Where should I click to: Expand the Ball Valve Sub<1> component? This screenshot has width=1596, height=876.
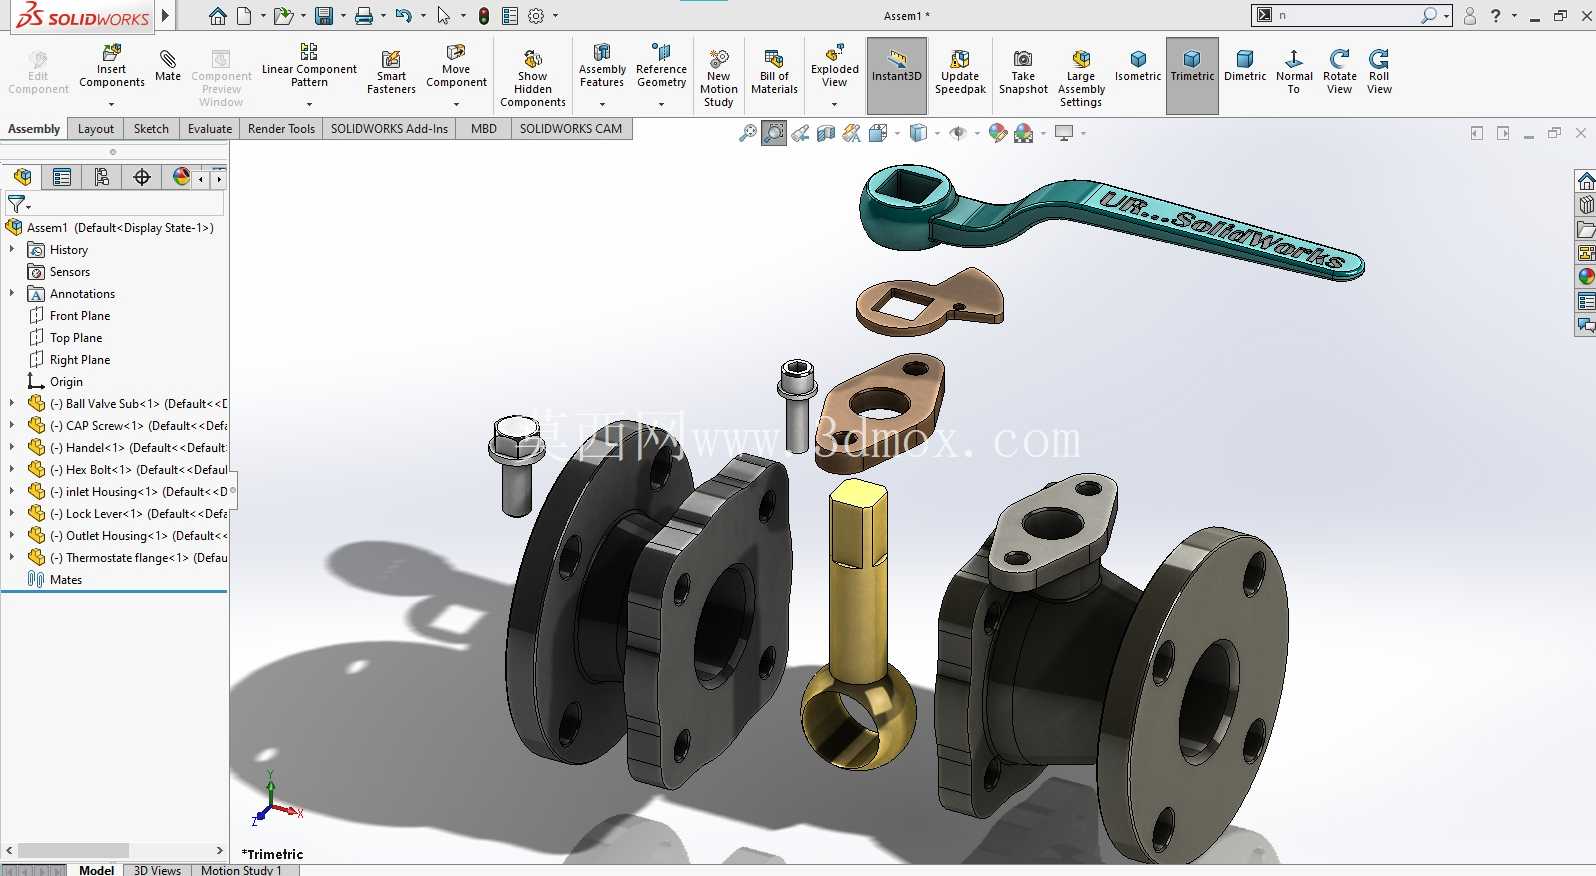click(x=12, y=403)
